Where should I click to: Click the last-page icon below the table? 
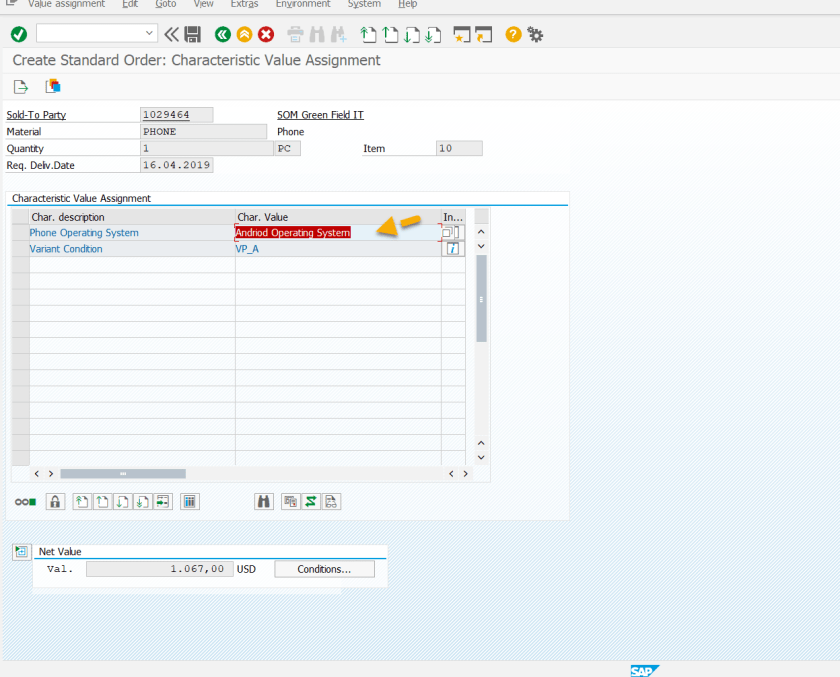(x=142, y=502)
